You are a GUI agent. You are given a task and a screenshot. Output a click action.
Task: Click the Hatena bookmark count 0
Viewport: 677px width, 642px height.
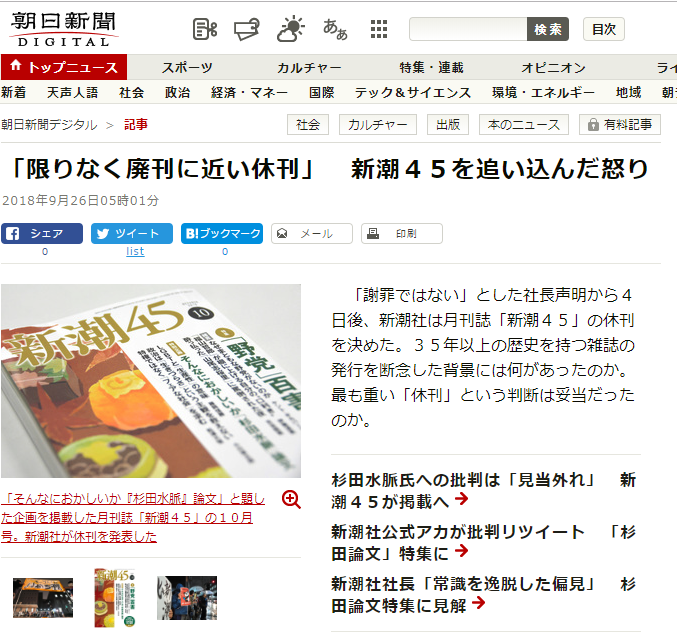[225, 251]
